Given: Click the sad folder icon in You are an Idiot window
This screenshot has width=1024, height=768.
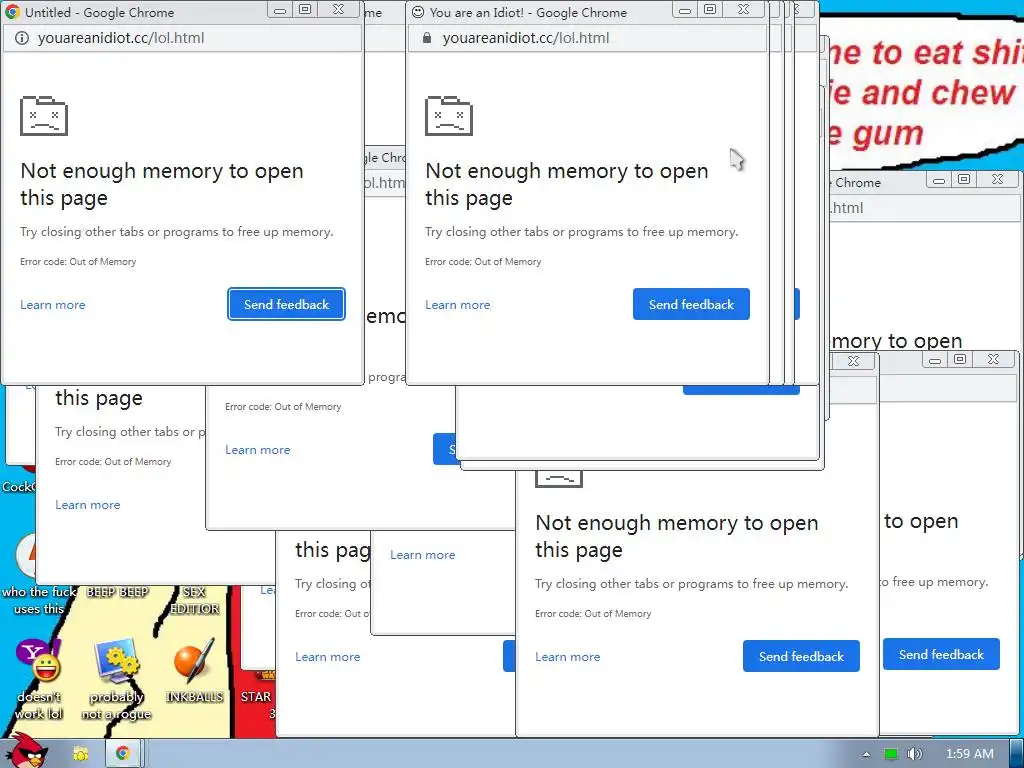Looking at the screenshot, I should coord(449,116).
